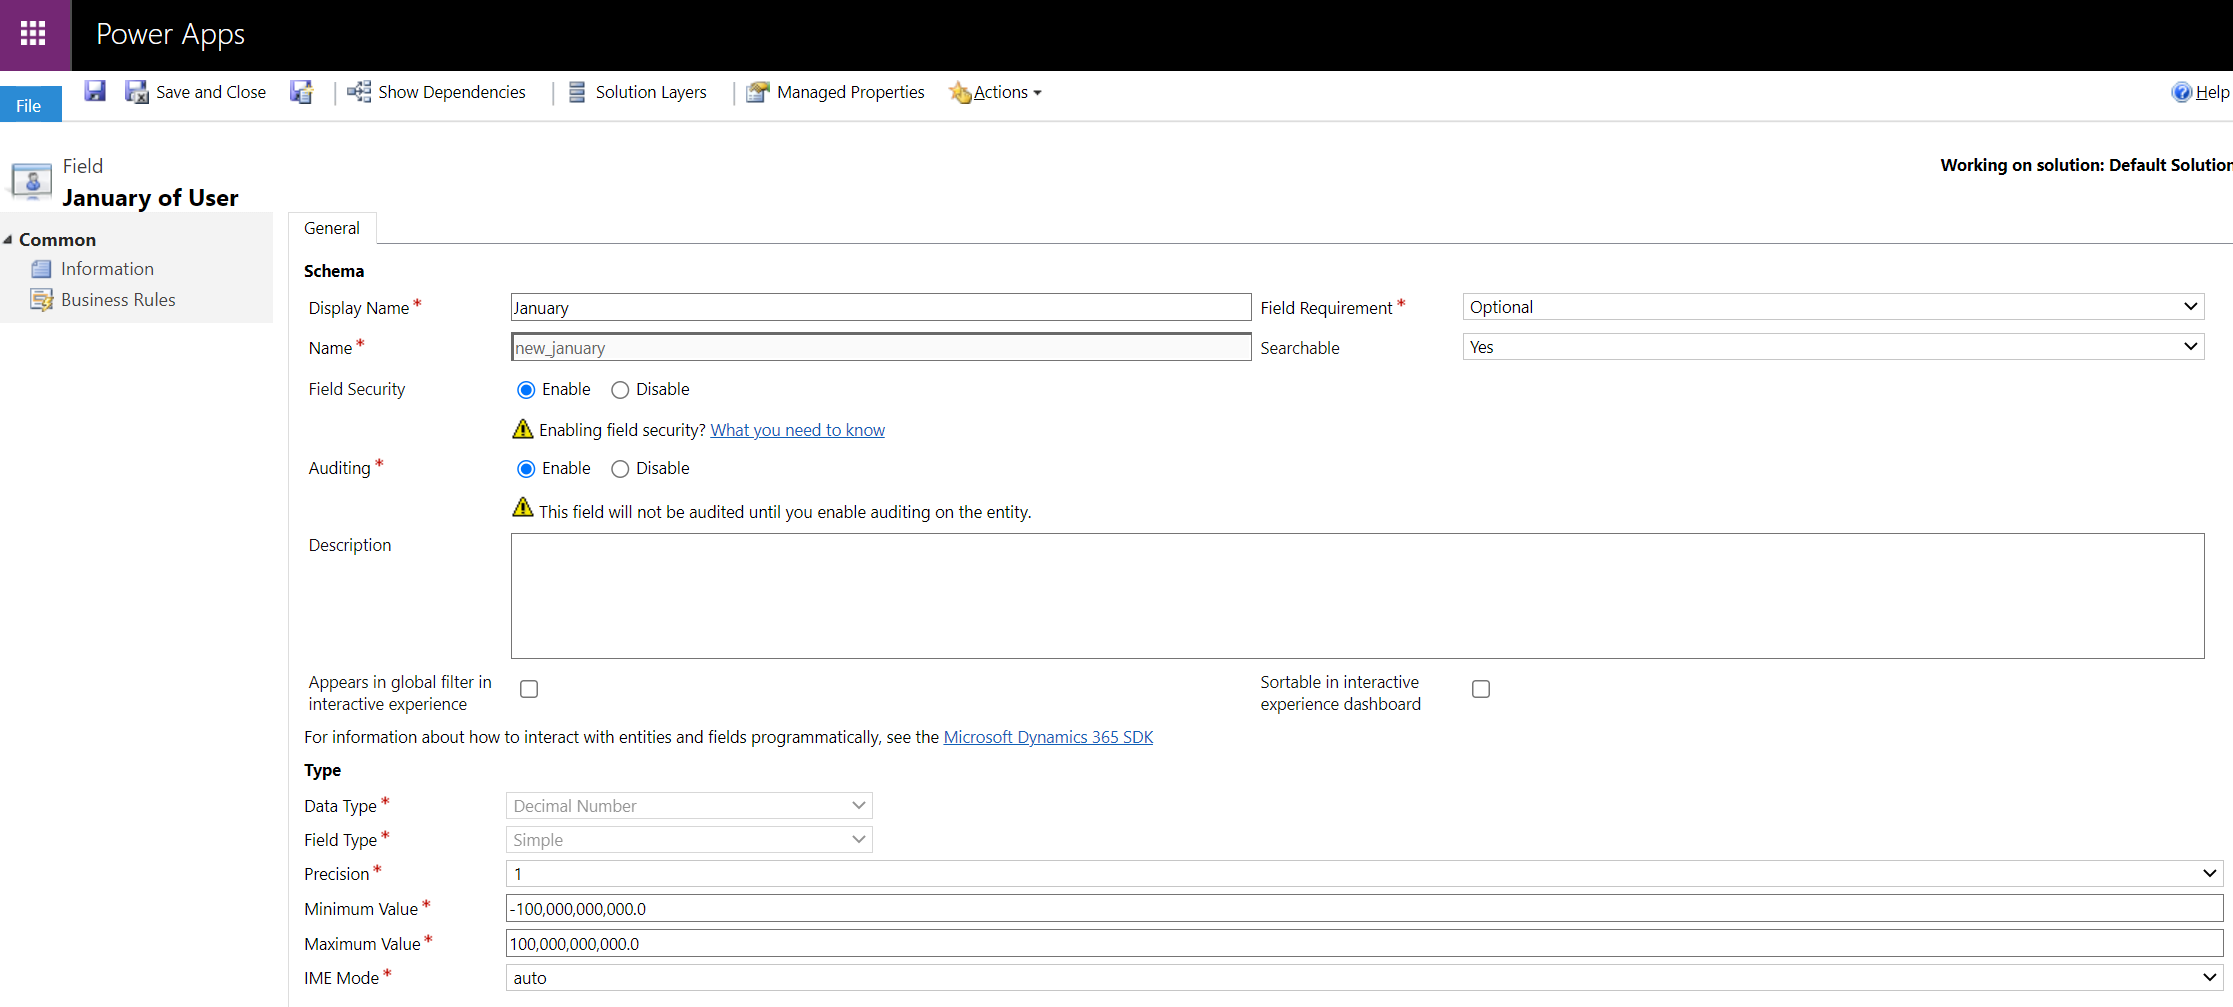Click the Business Rules icon in sidebar

41,300
